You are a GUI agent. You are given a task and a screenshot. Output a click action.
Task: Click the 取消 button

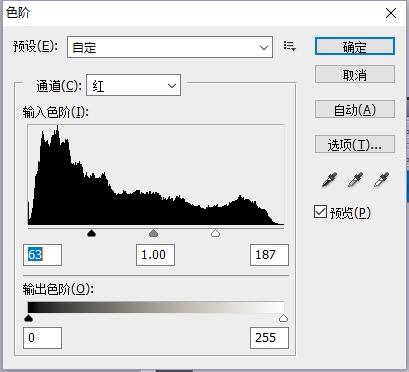355,74
